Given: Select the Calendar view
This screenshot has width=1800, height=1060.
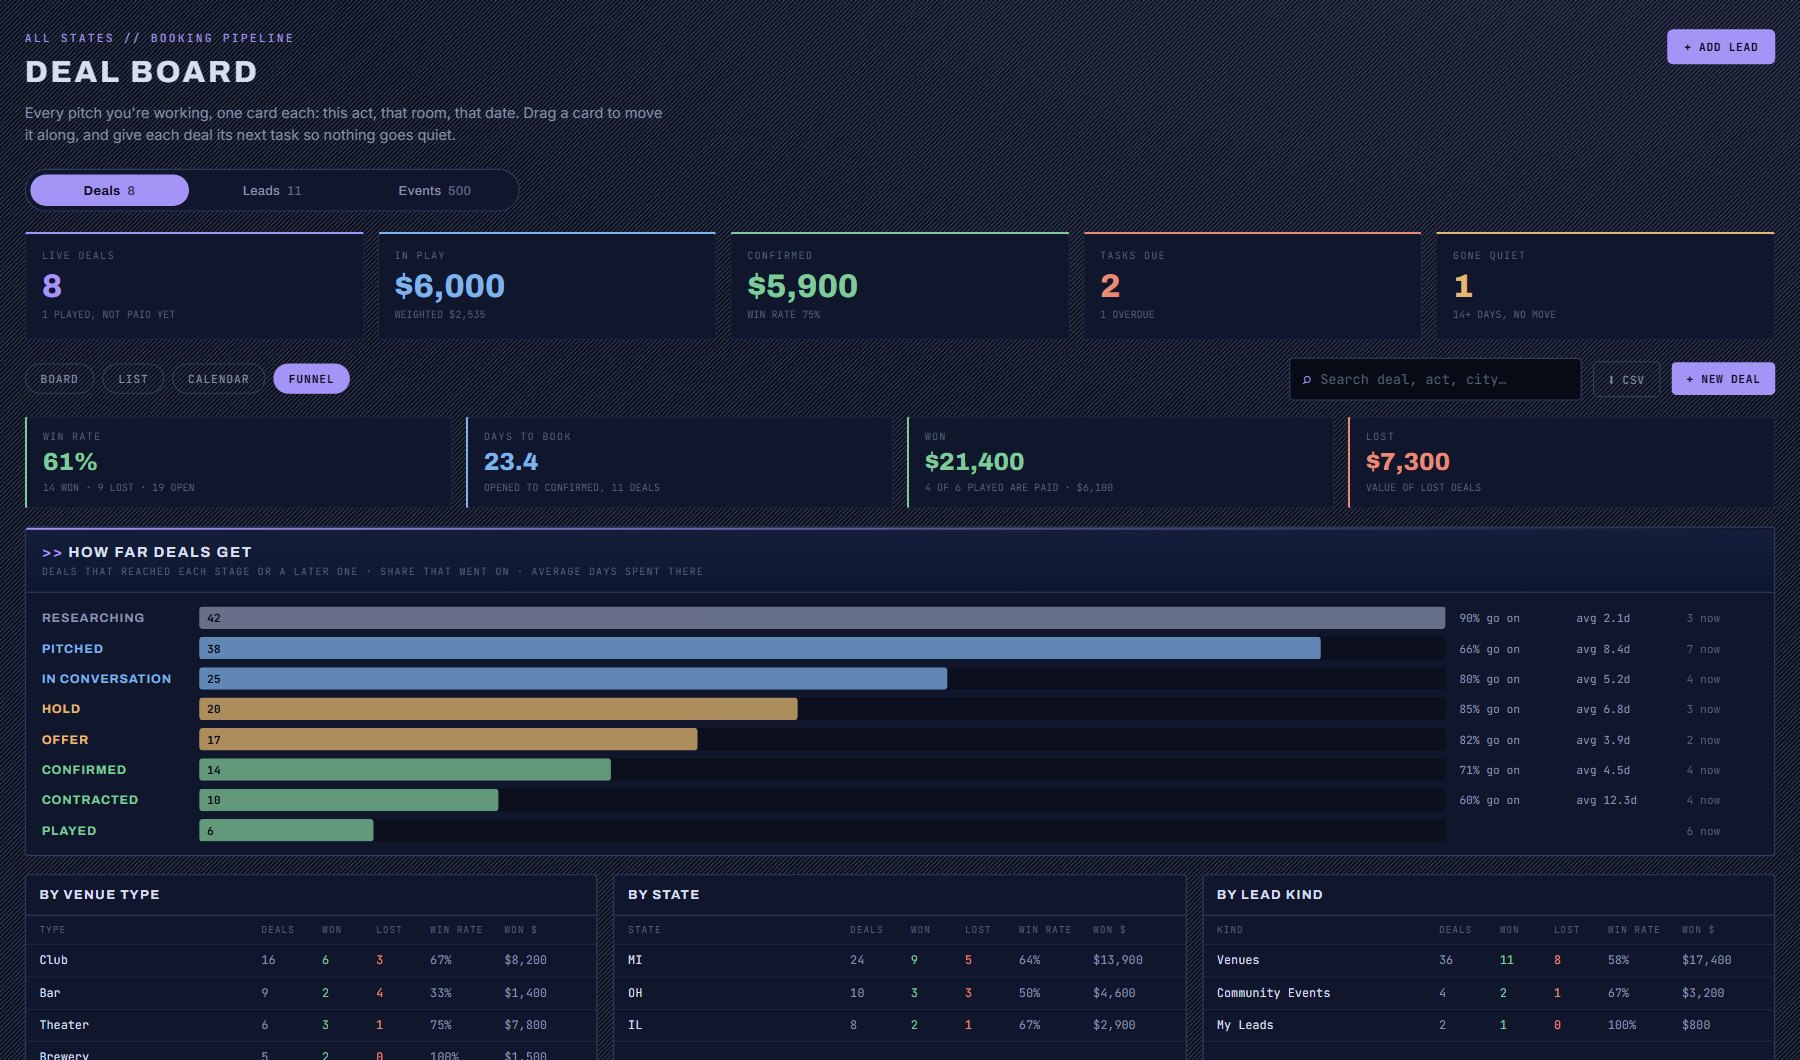Looking at the screenshot, I should click(218, 379).
